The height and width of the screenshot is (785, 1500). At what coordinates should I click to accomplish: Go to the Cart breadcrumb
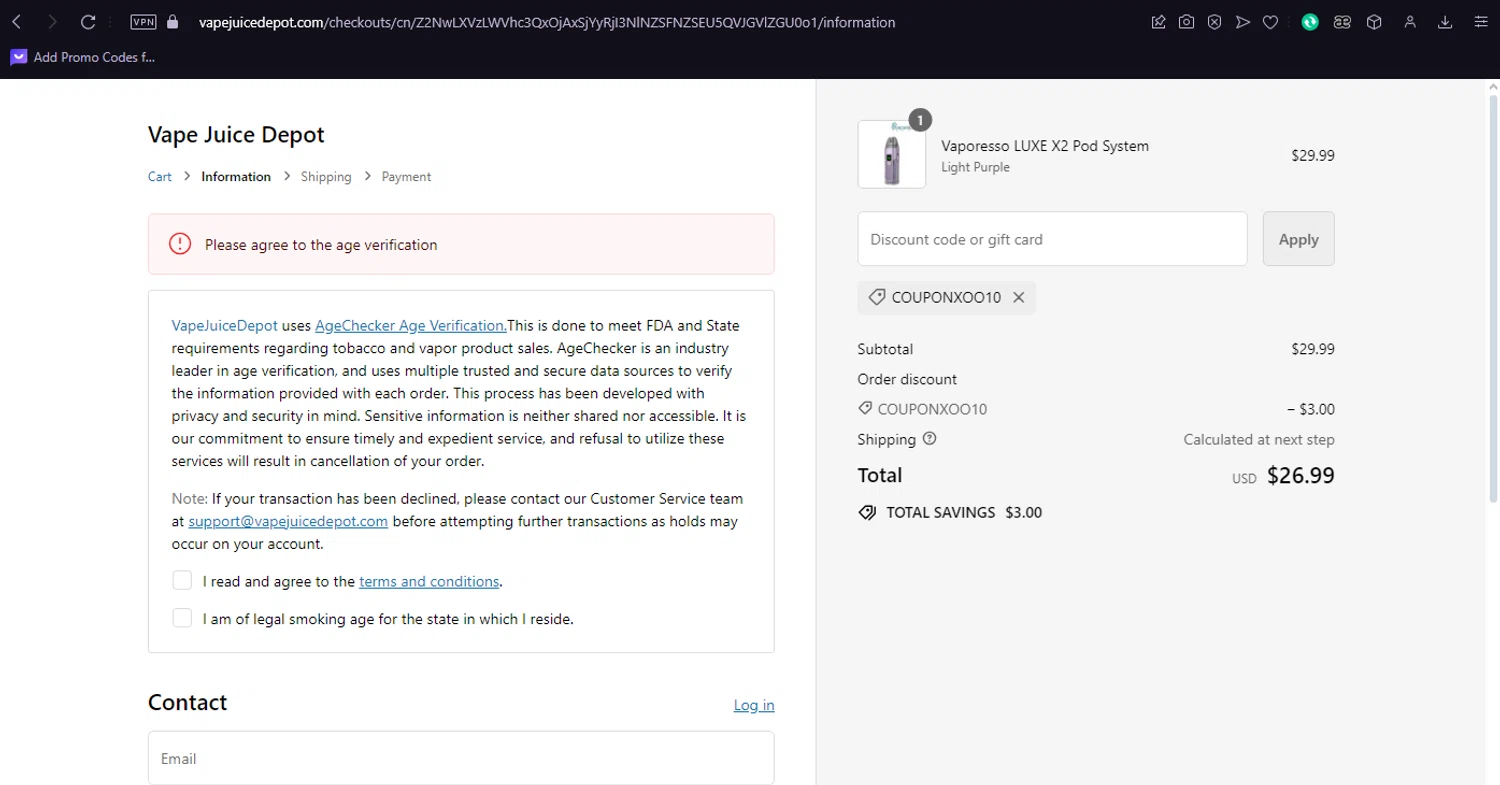pyautogui.click(x=160, y=177)
